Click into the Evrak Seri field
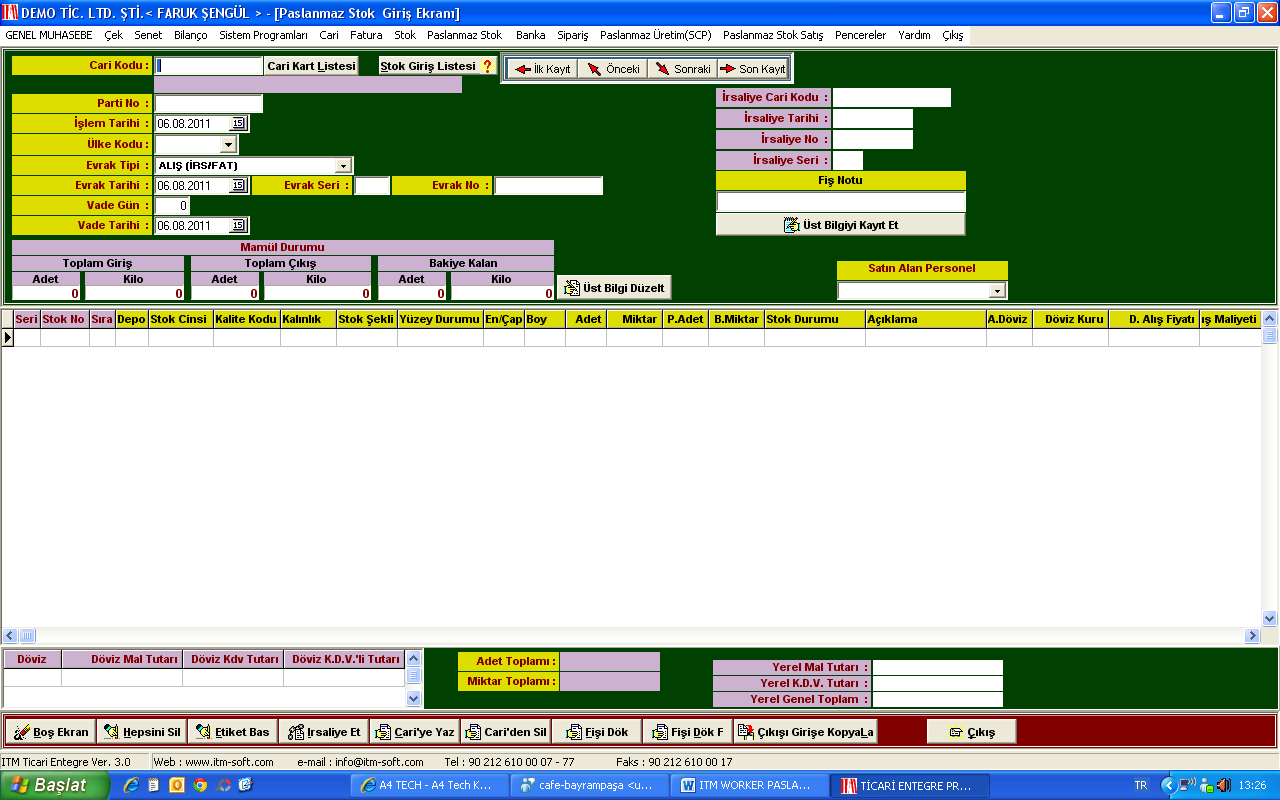Image resolution: width=1280 pixels, height=800 pixels. [372, 186]
